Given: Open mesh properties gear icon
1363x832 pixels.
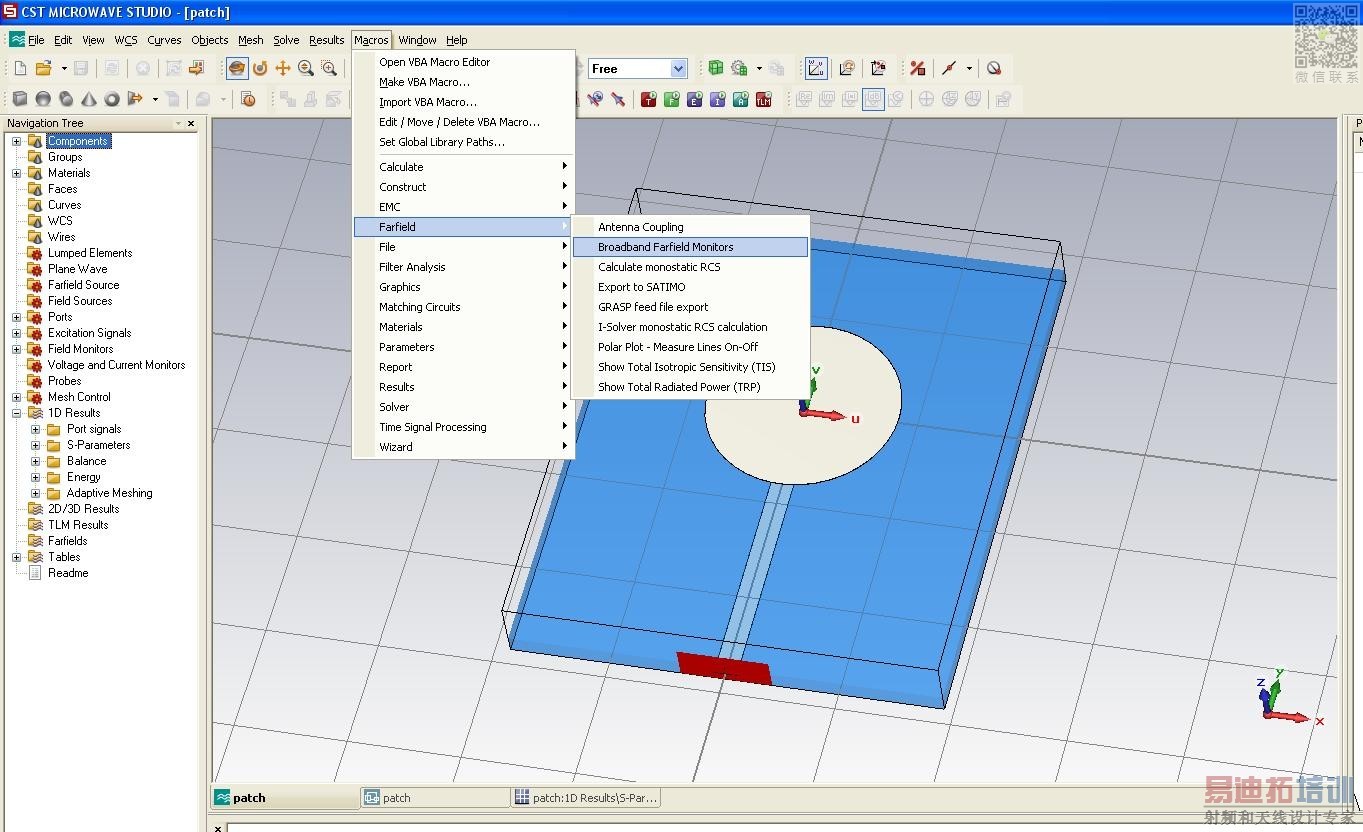Looking at the screenshot, I should coord(739,68).
